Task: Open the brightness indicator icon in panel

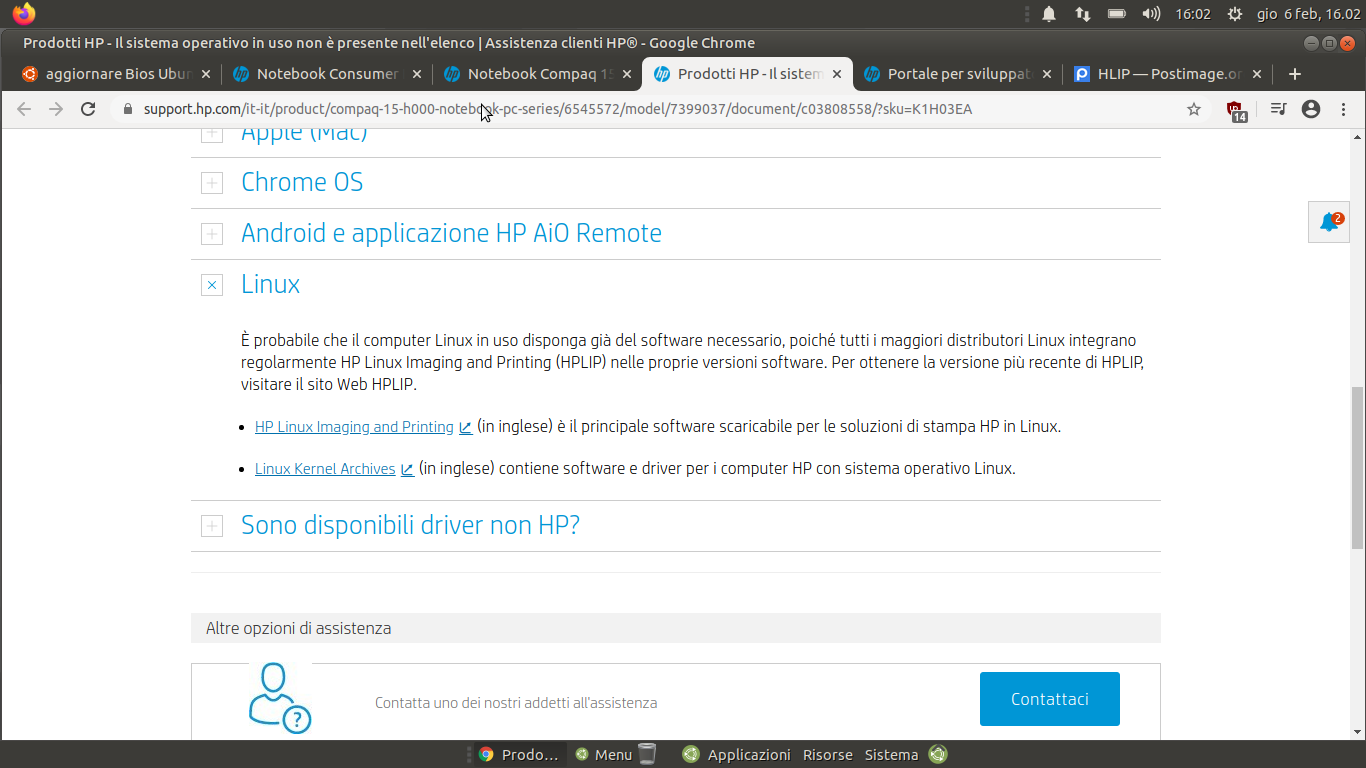Action: coord(1235,14)
